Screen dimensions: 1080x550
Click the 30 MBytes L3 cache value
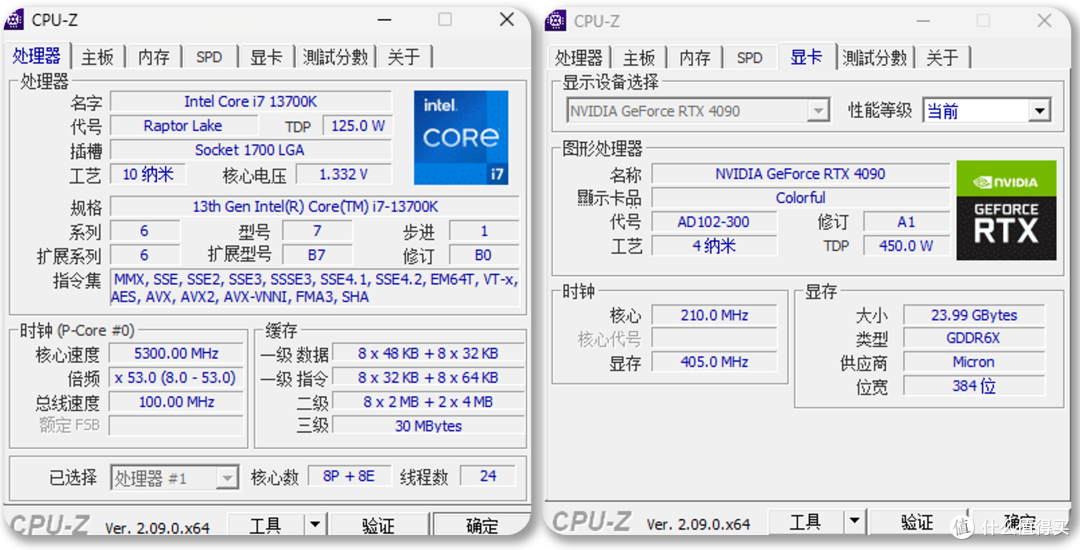point(428,426)
